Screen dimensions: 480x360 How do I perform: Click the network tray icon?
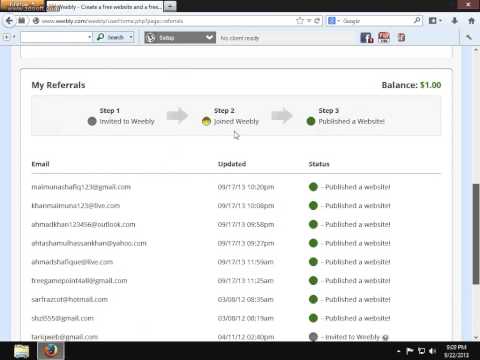tap(421, 351)
